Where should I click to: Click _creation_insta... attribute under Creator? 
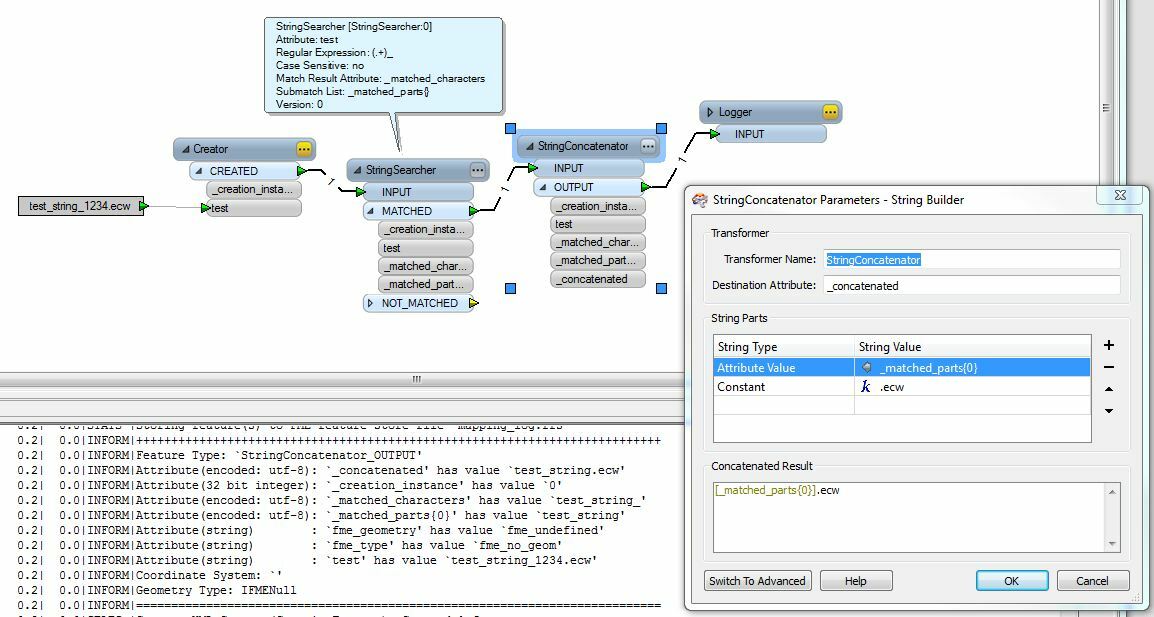(x=253, y=189)
